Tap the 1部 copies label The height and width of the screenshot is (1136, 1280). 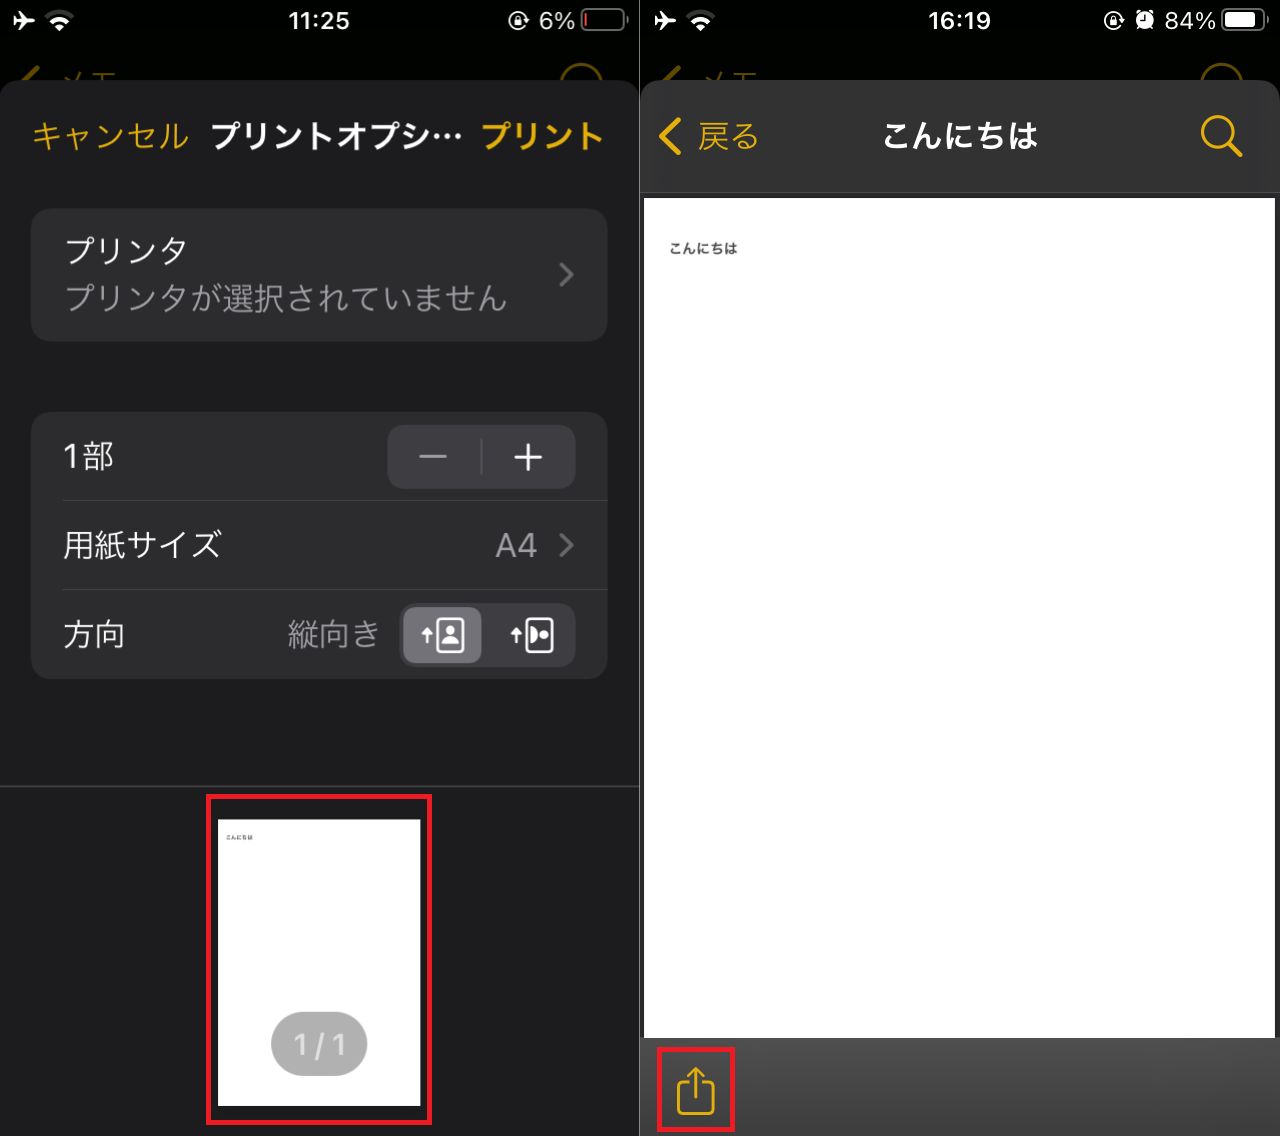tap(89, 457)
